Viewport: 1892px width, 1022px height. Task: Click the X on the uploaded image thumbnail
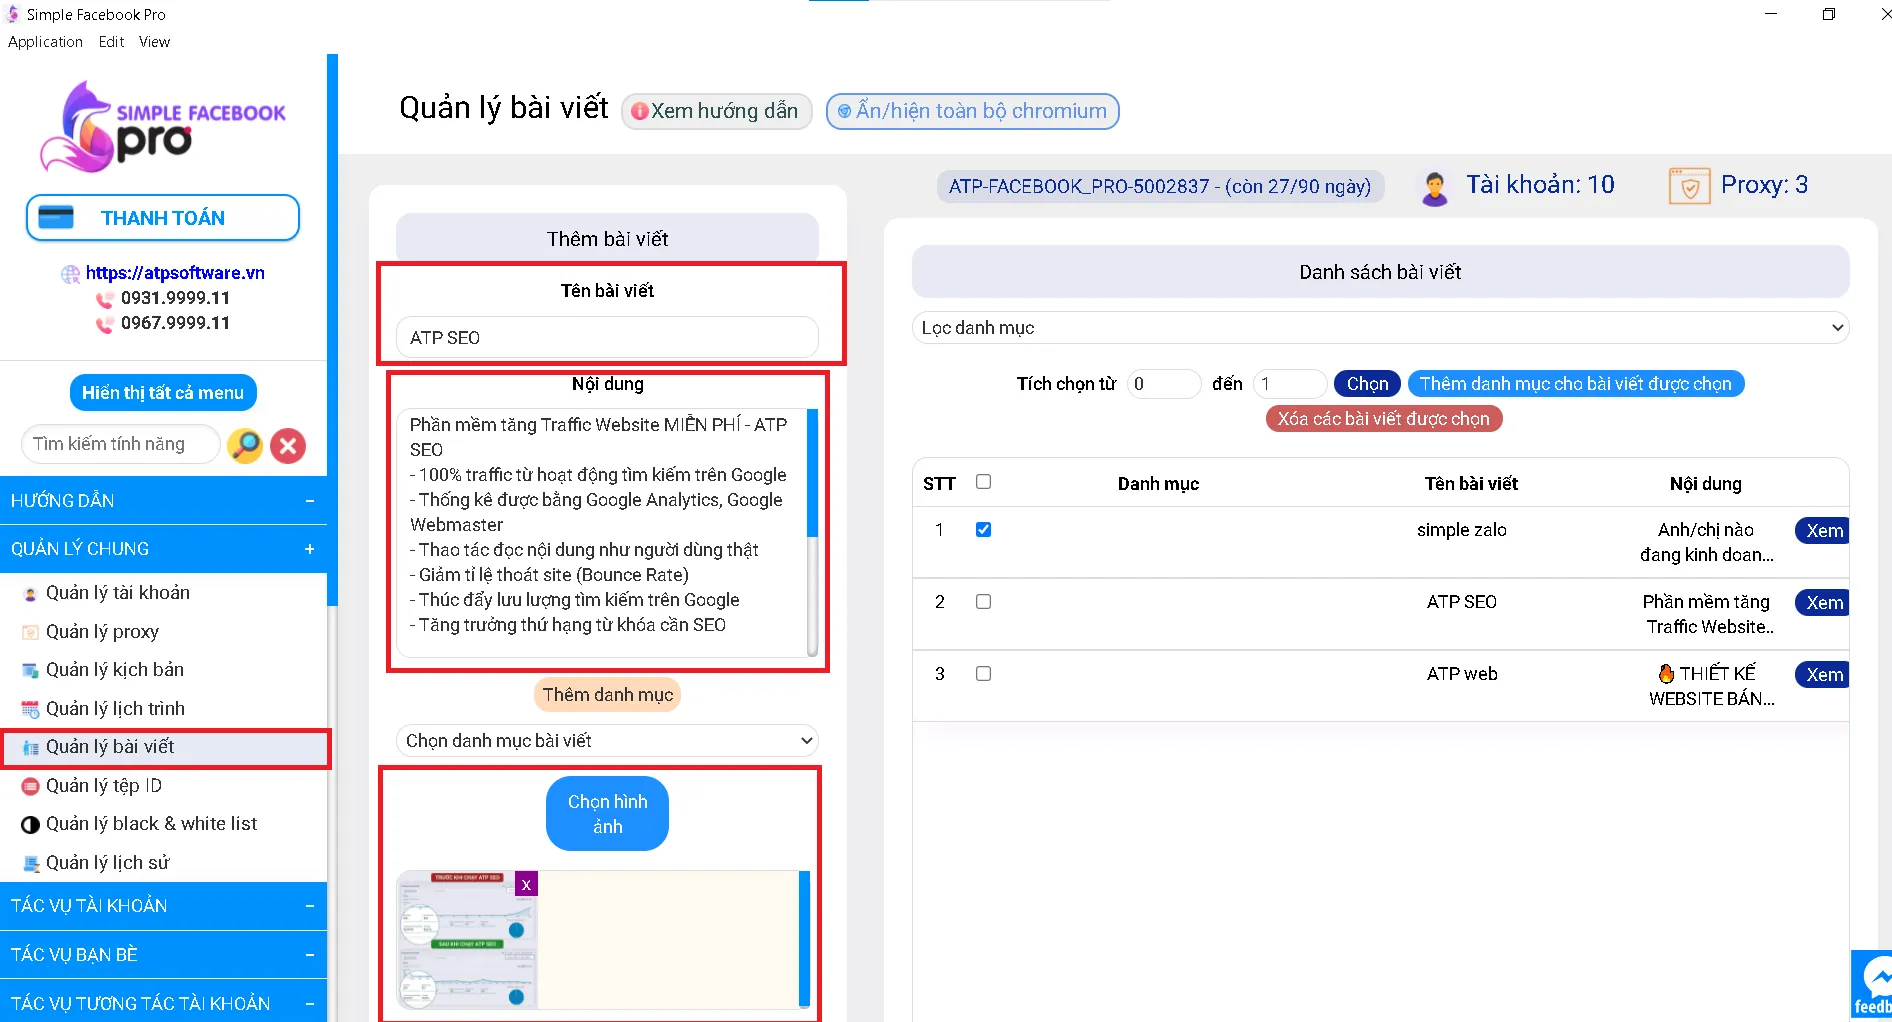[526, 884]
